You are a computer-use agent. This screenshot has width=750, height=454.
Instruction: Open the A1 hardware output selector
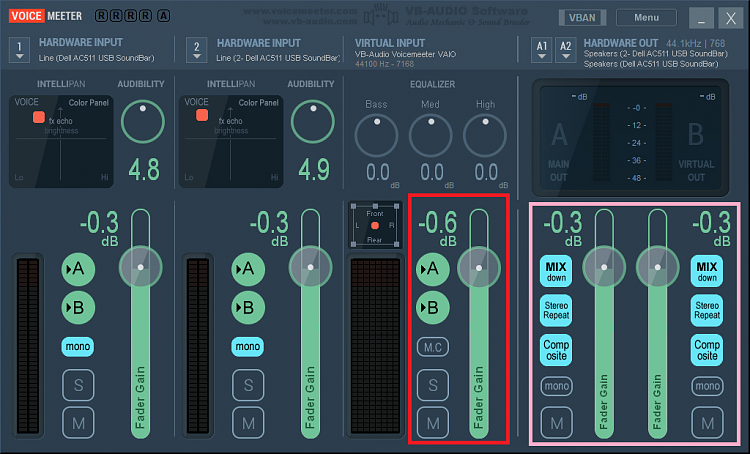[x=541, y=50]
